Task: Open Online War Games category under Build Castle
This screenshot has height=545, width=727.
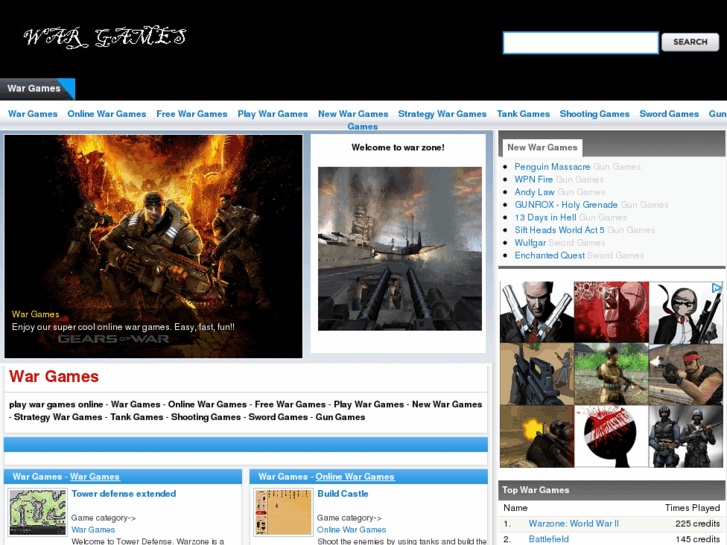Action: (x=351, y=529)
